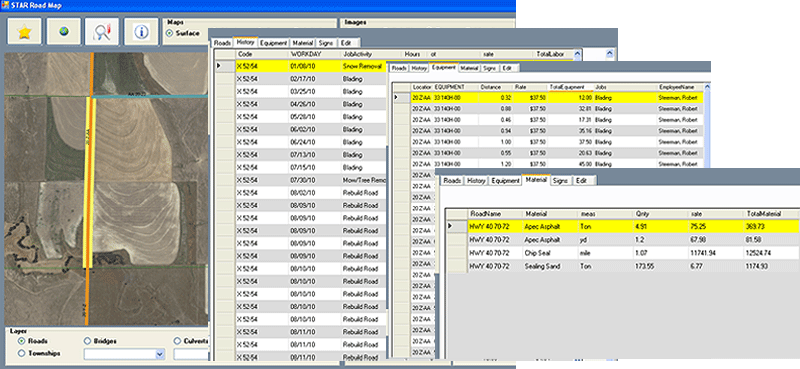Select the 03/25/10 workday cell
This screenshot has height=369, width=800.
click(315, 92)
